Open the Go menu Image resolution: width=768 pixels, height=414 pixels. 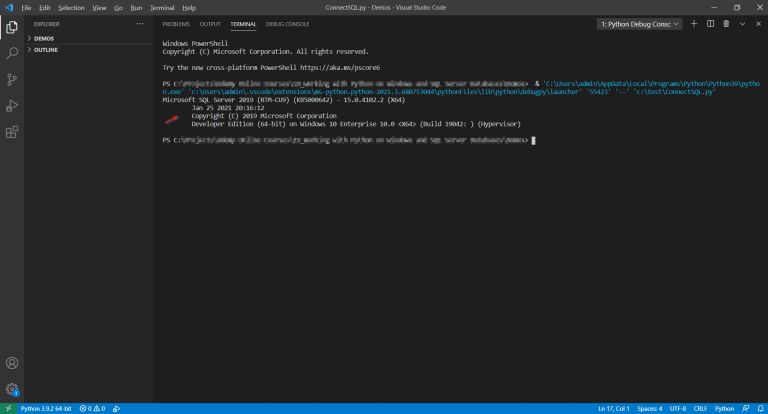(119, 8)
